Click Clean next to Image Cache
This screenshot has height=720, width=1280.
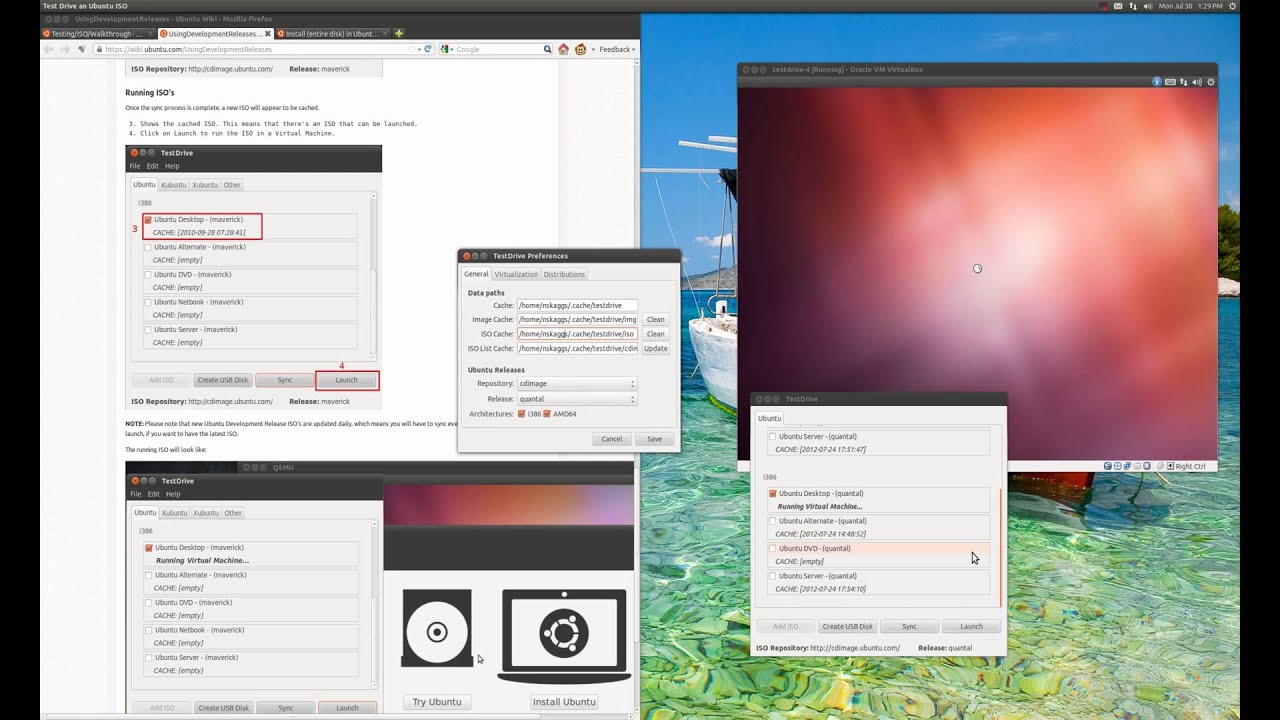point(655,320)
